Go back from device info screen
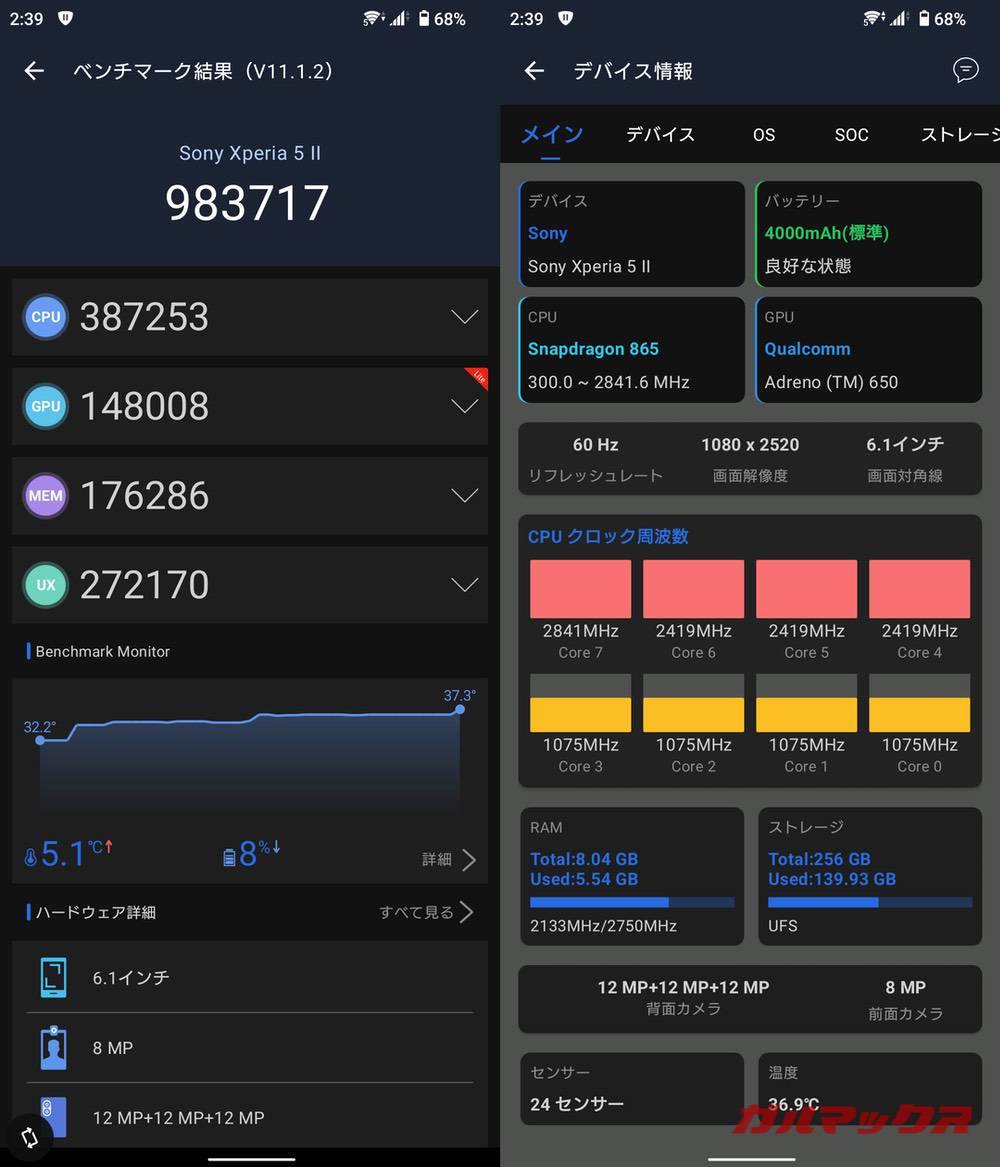This screenshot has height=1167, width=1000. [x=534, y=71]
